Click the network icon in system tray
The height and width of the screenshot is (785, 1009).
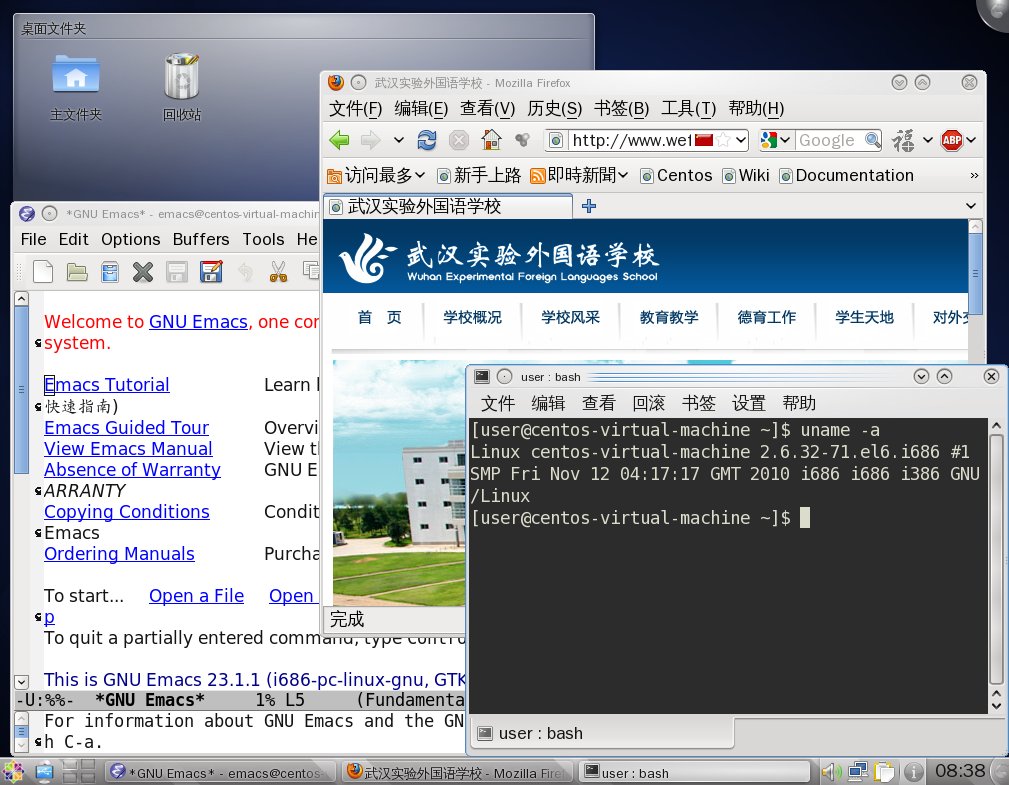(858, 771)
